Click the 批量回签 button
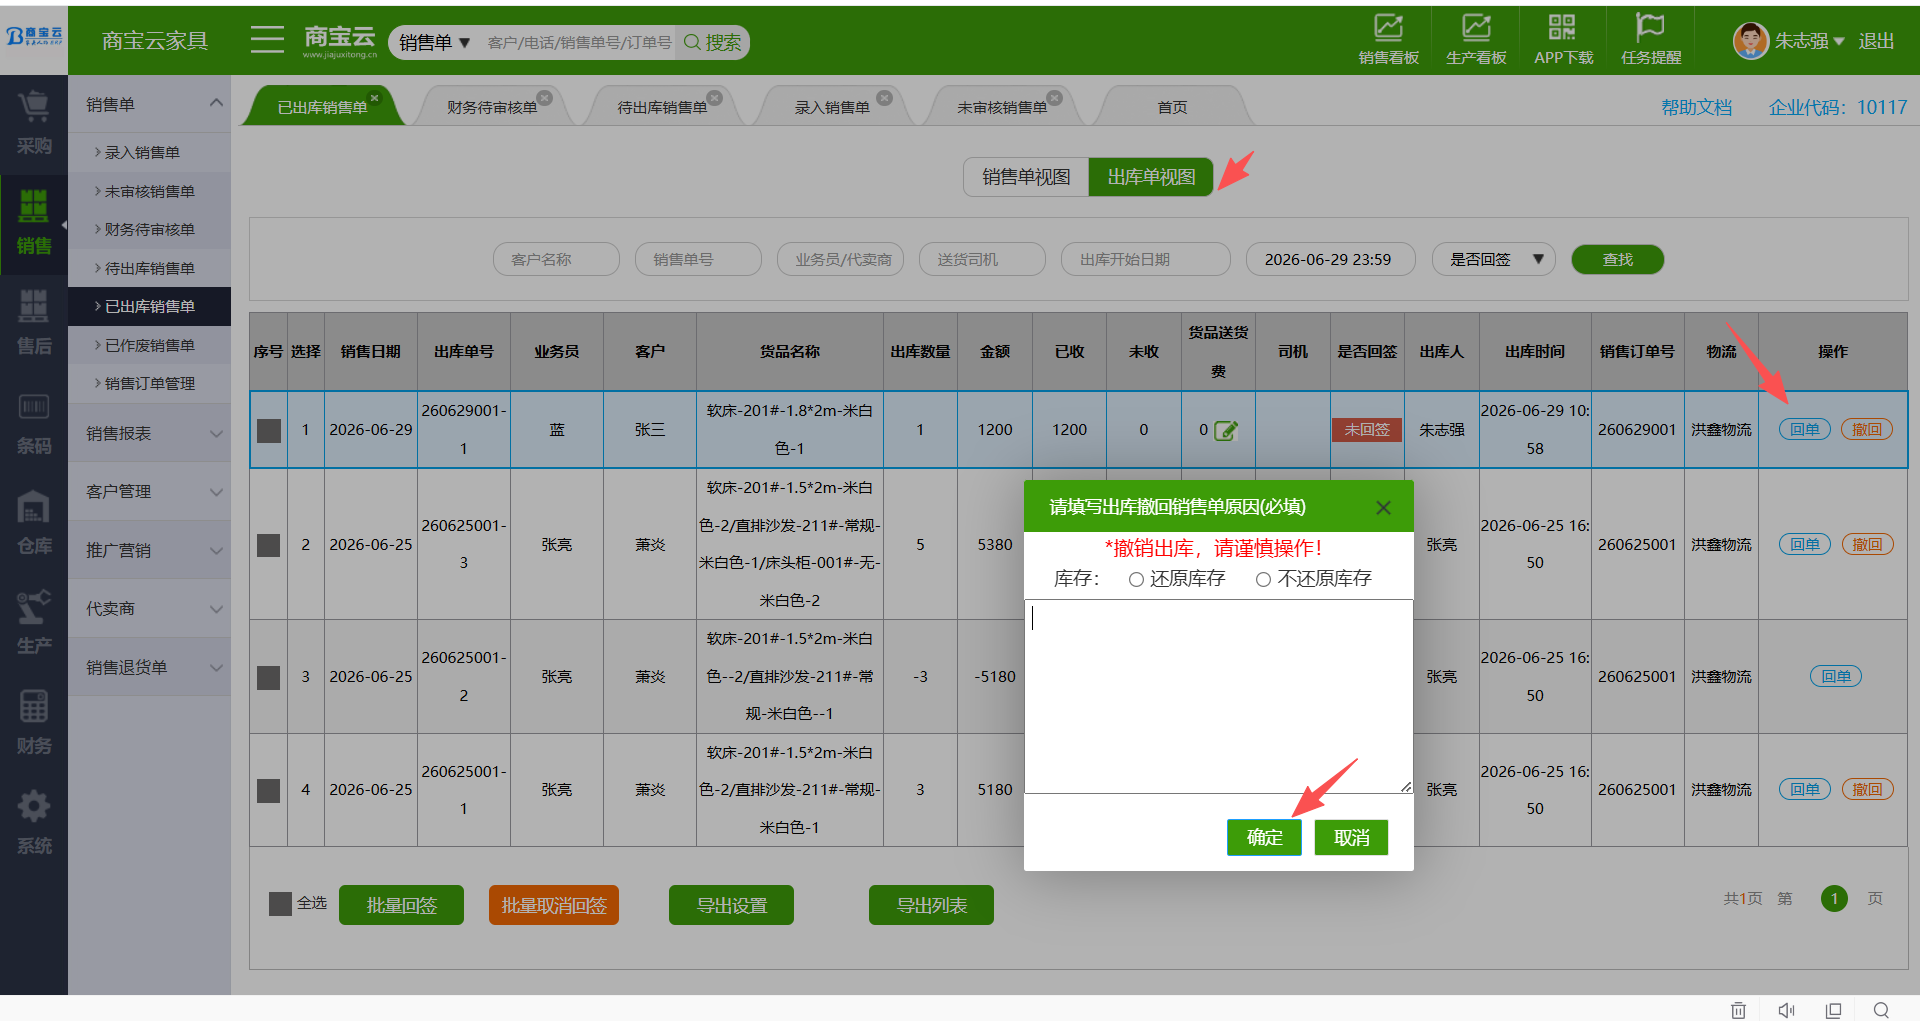The width and height of the screenshot is (1920, 1021). [x=401, y=905]
